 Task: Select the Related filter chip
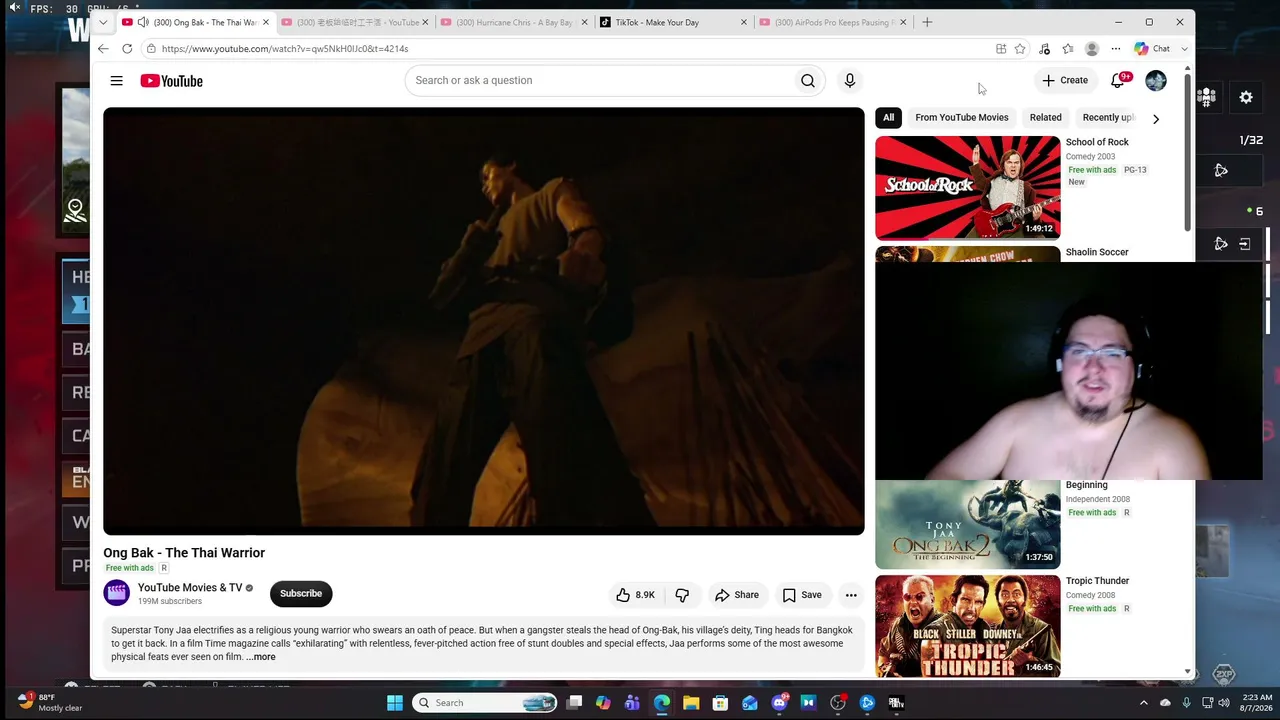(x=1045, y=118)
